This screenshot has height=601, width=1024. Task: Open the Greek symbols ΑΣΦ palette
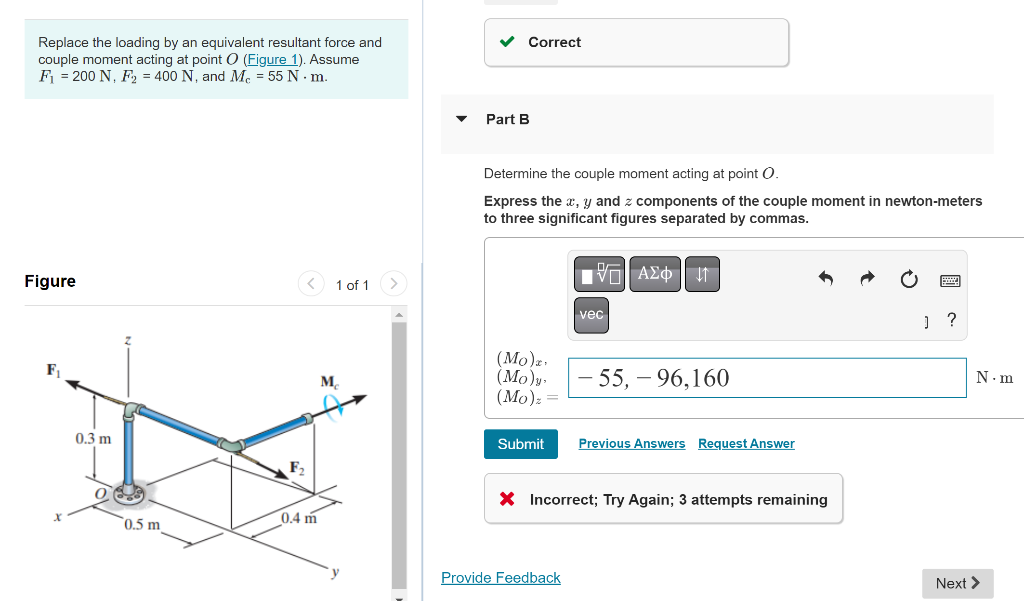point(654,274)
